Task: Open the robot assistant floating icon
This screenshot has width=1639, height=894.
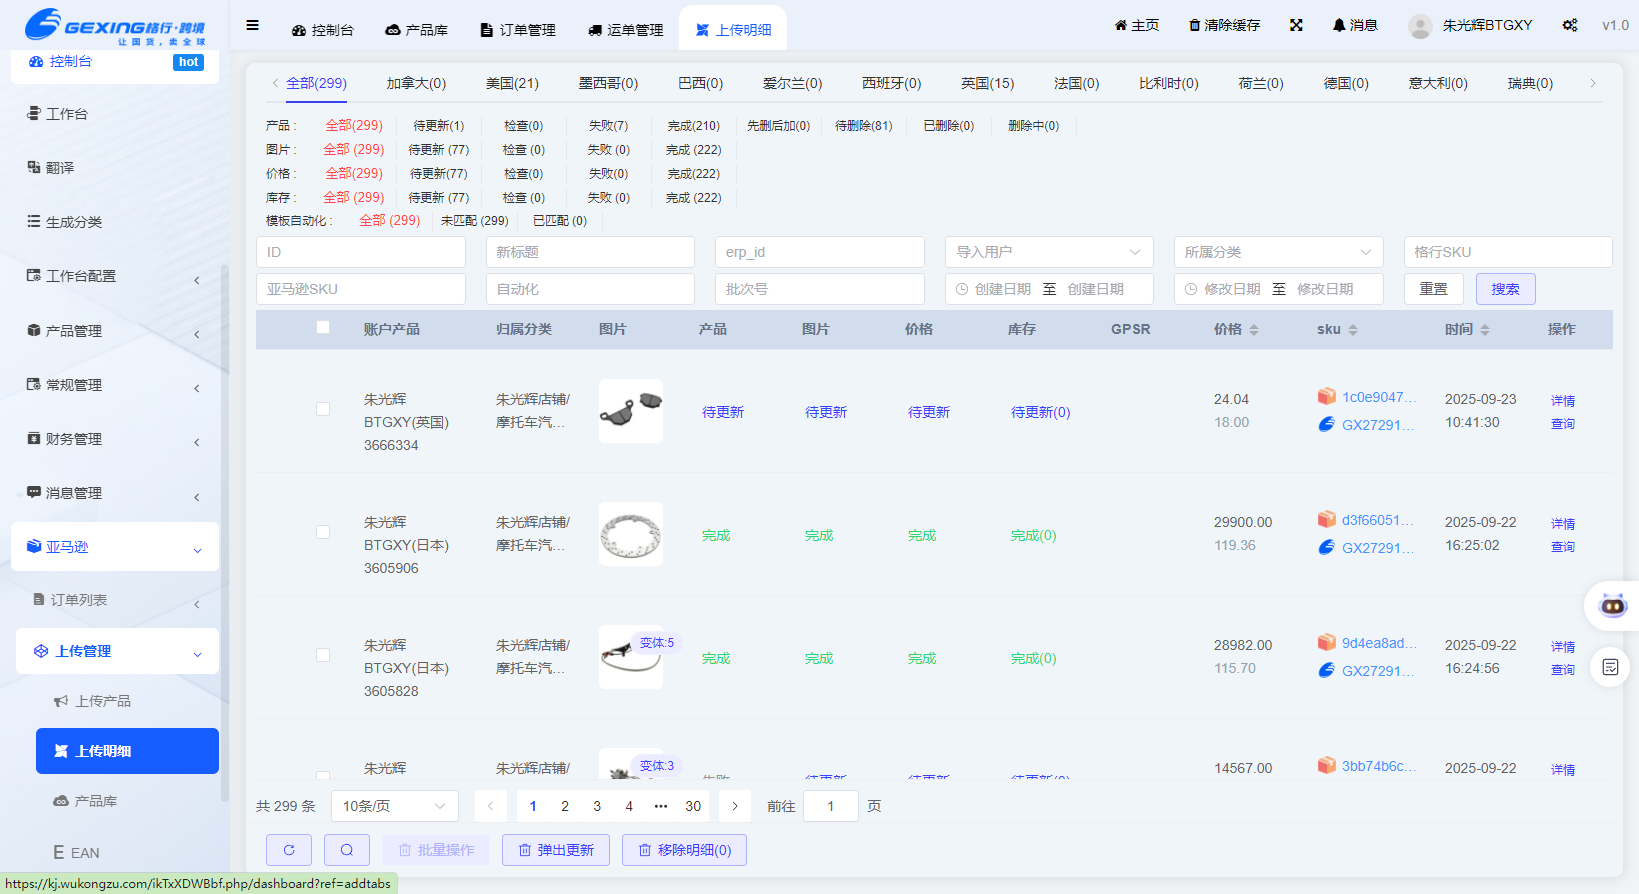Action: [1613, 606]
